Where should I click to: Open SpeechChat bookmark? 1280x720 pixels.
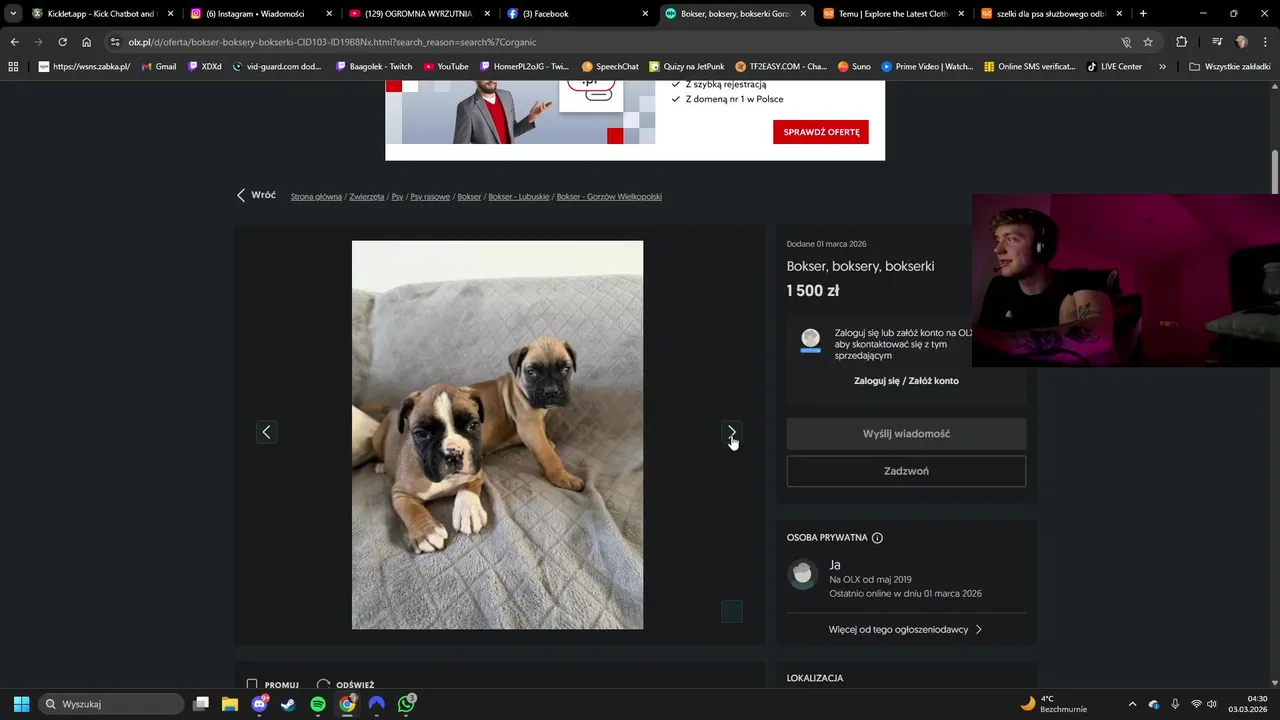tap(610, 67)
